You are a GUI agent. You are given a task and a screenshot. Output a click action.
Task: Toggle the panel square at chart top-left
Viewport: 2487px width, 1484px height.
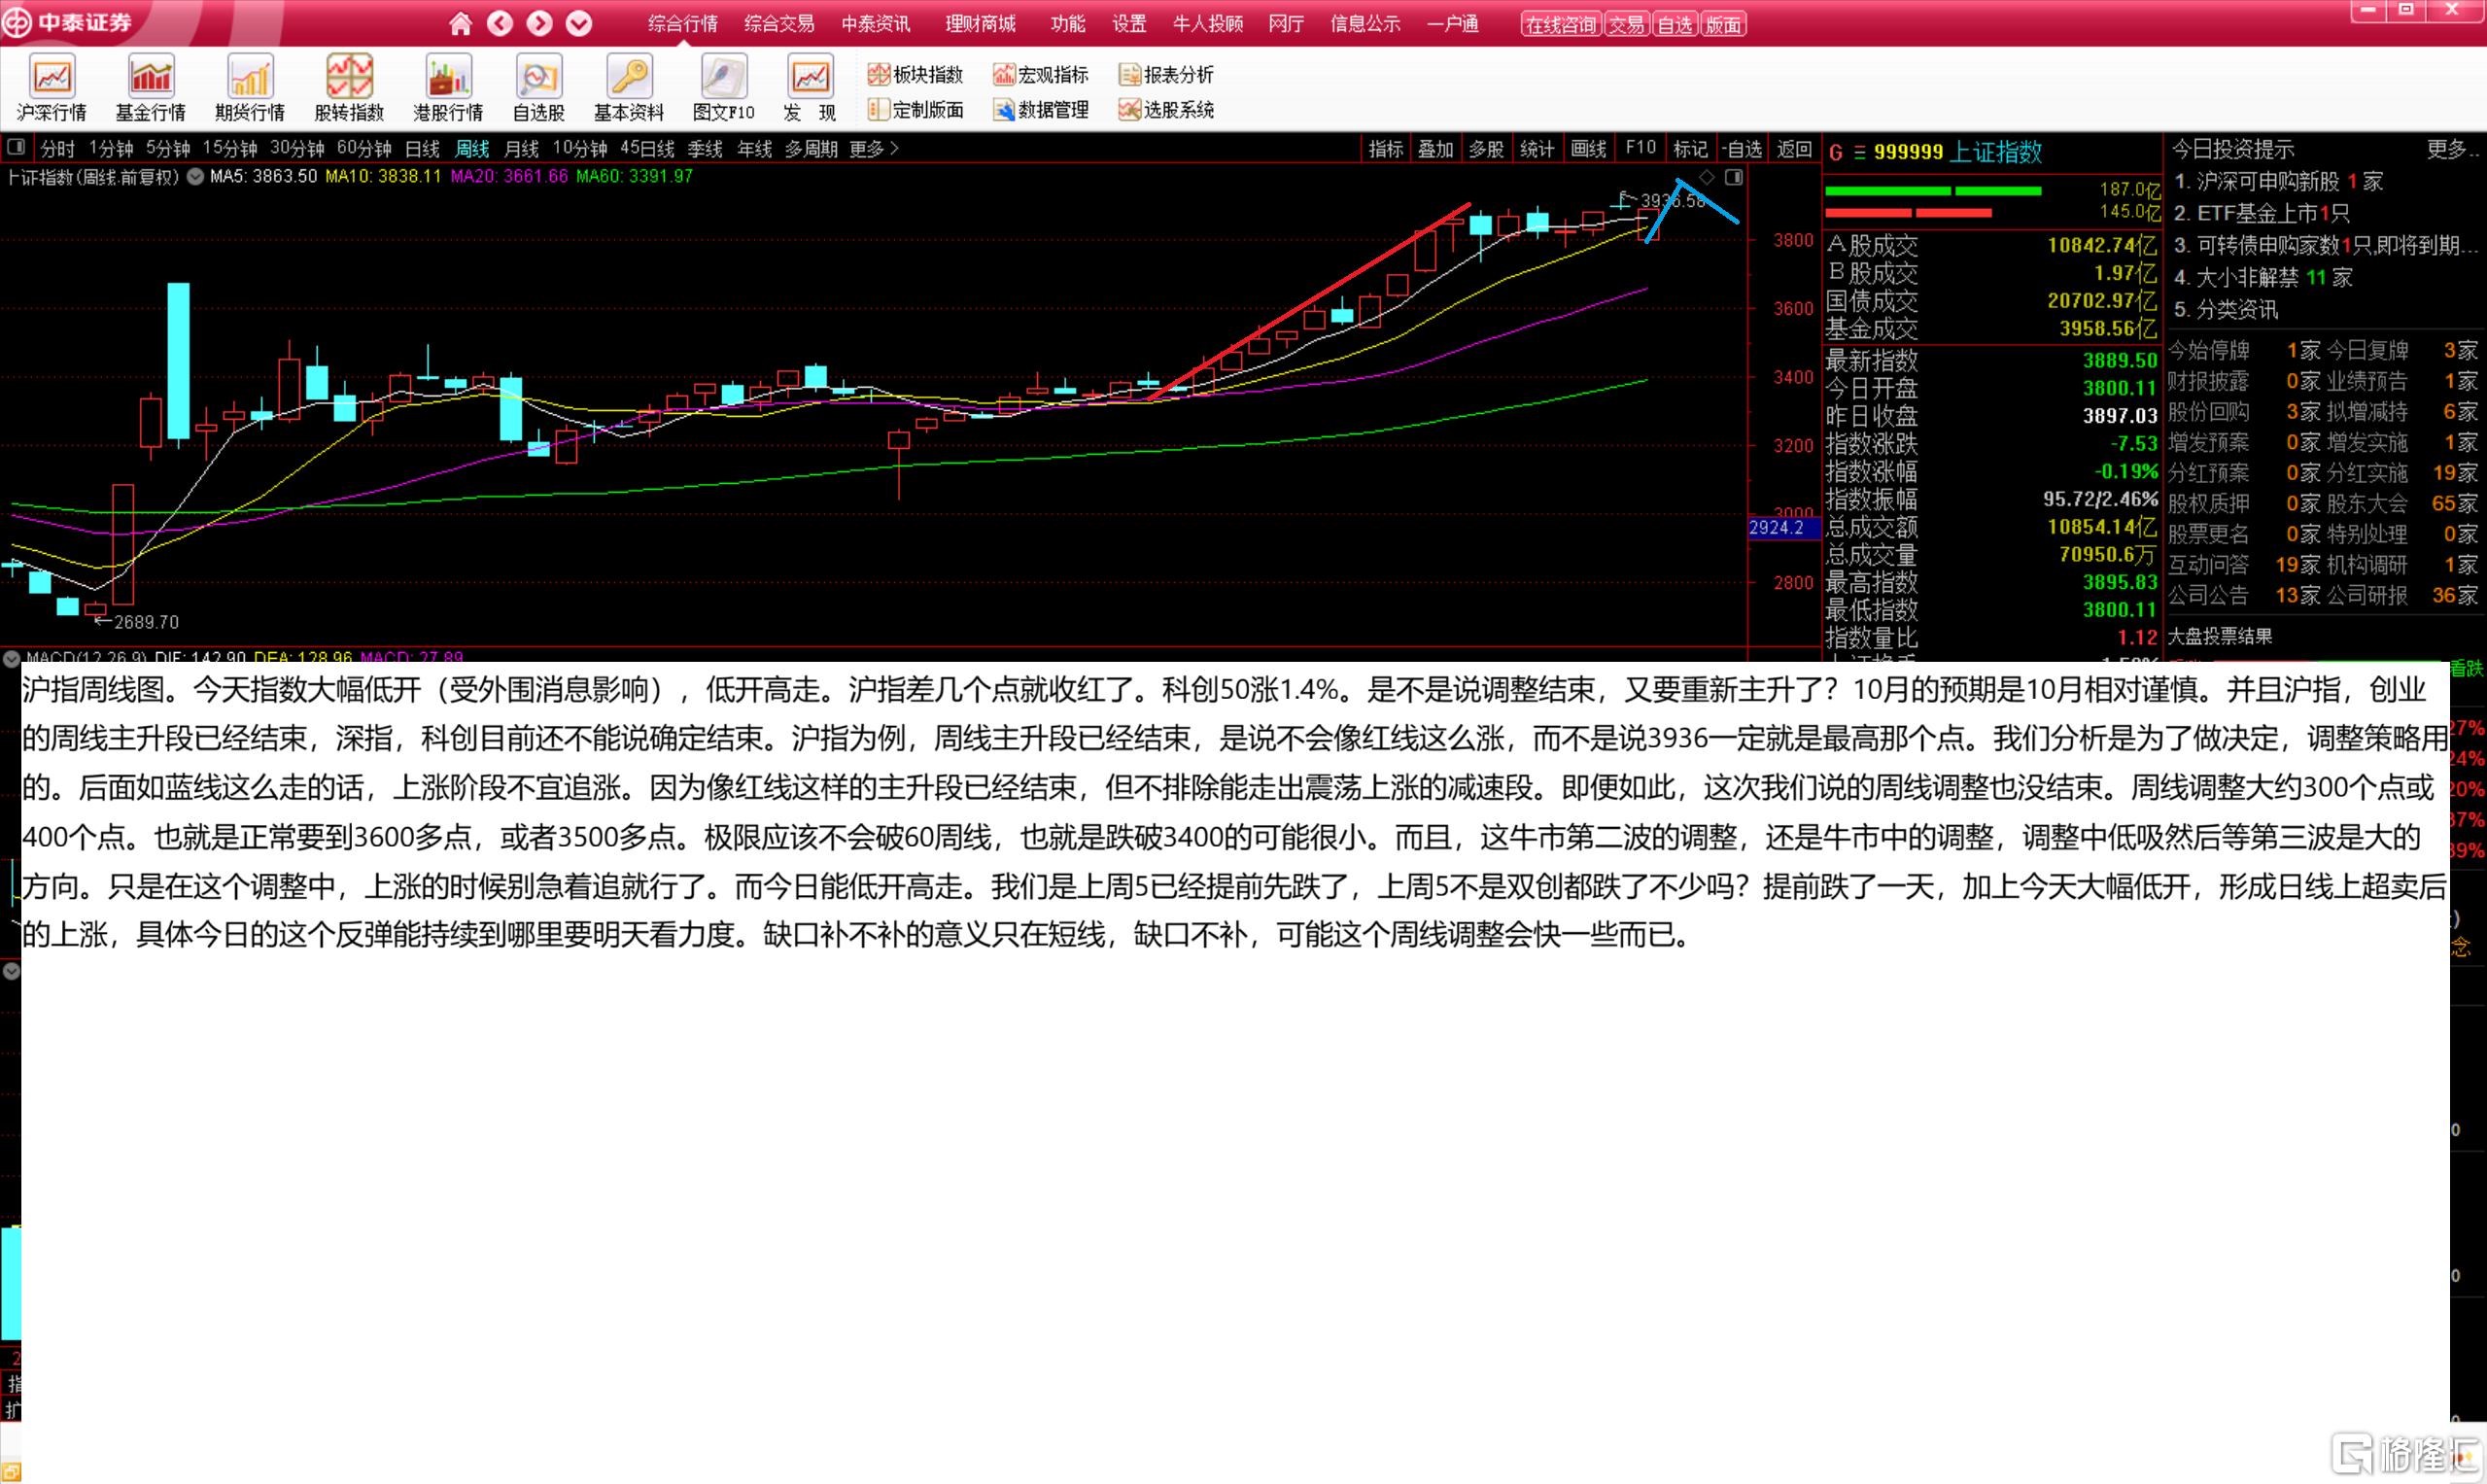coord(15,148)
